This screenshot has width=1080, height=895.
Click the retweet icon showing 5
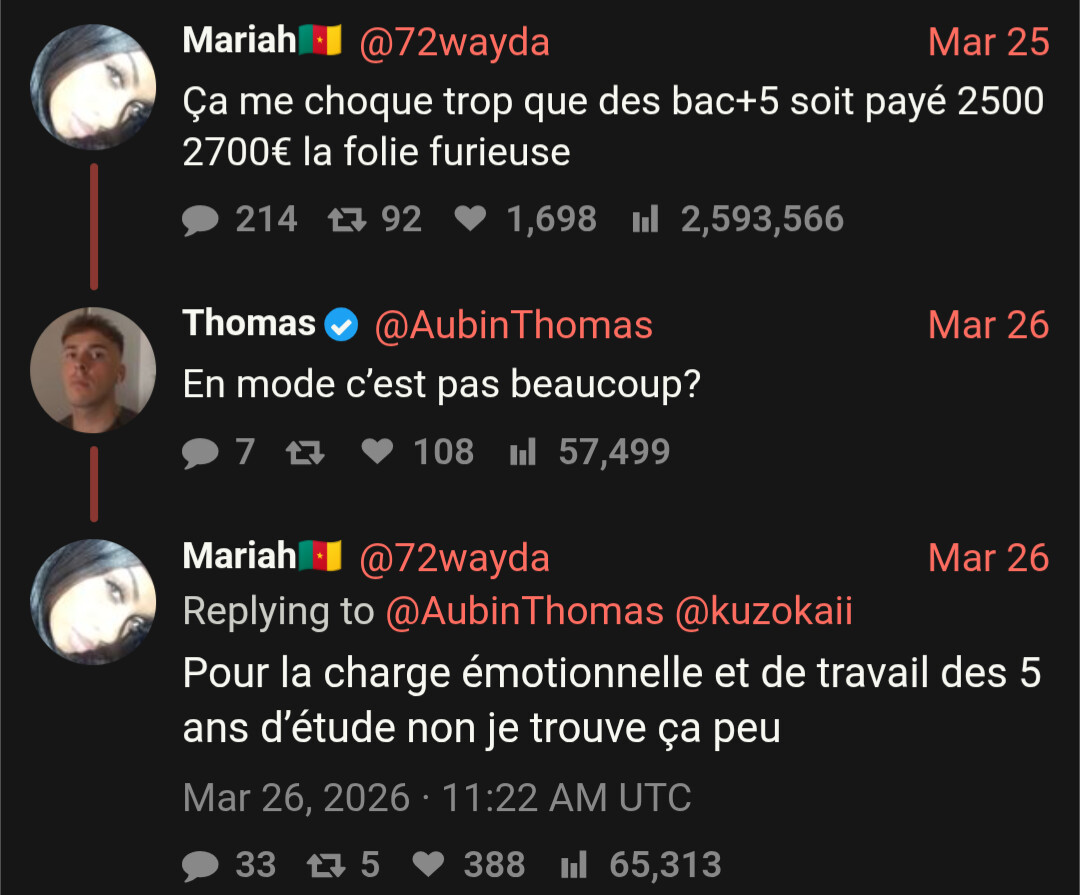[326, 865]
